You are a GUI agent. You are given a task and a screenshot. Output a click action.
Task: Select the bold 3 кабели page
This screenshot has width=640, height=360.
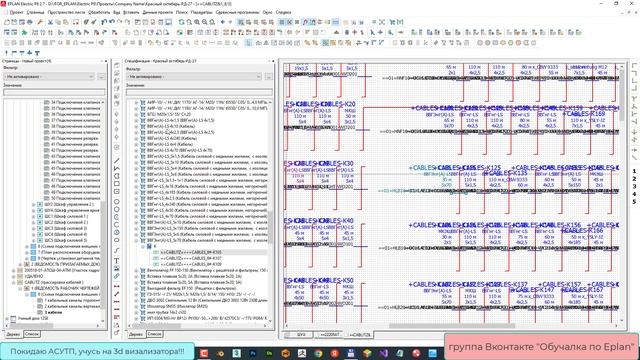point(53,312)
